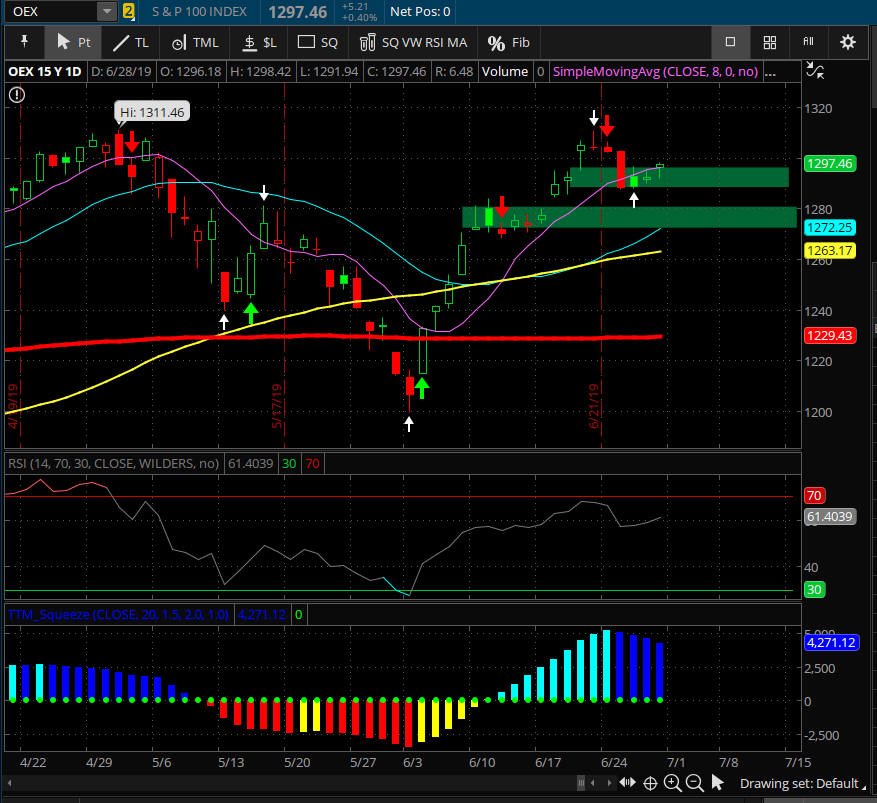Open the RSI (14, 70, 30, CLOSE, WILDERS, no) label

[x=114, y=464]
